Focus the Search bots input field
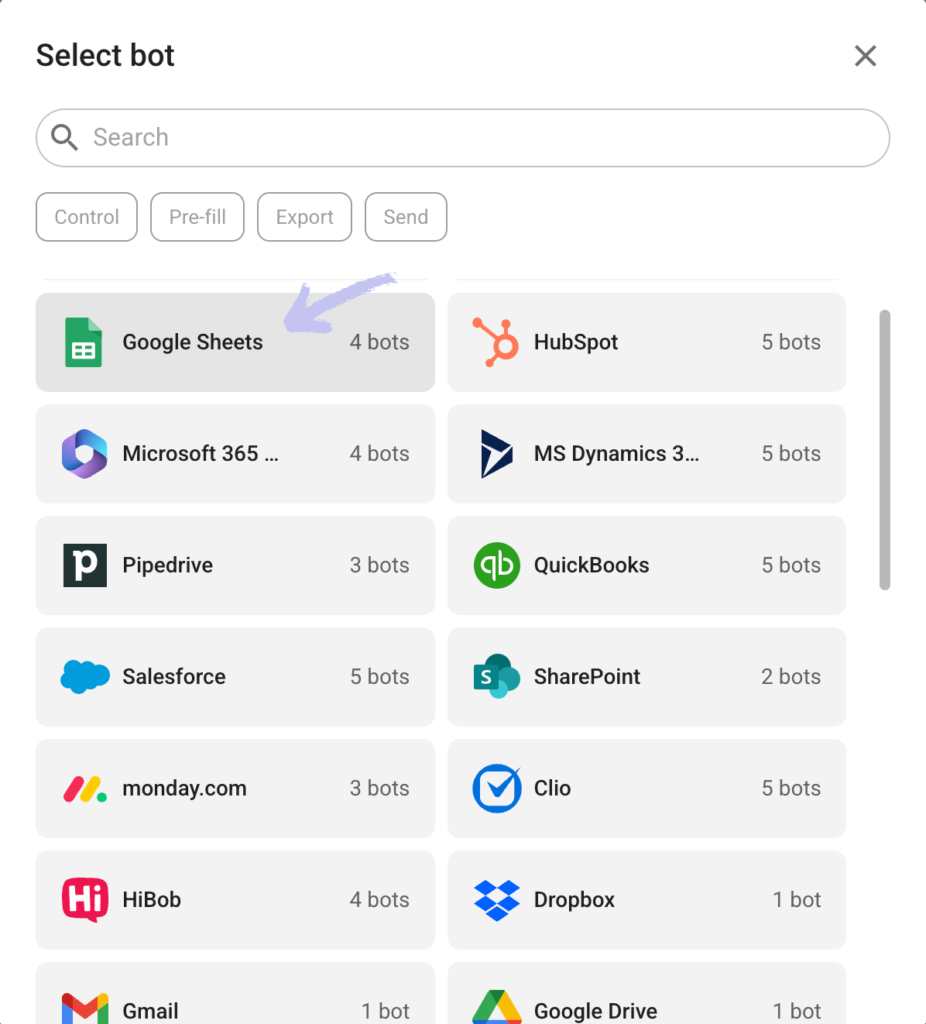 (462, 138)
